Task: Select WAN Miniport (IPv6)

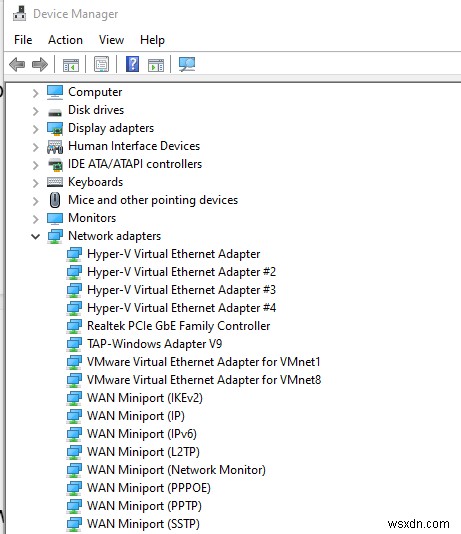Action: click(x=142, y=434)
